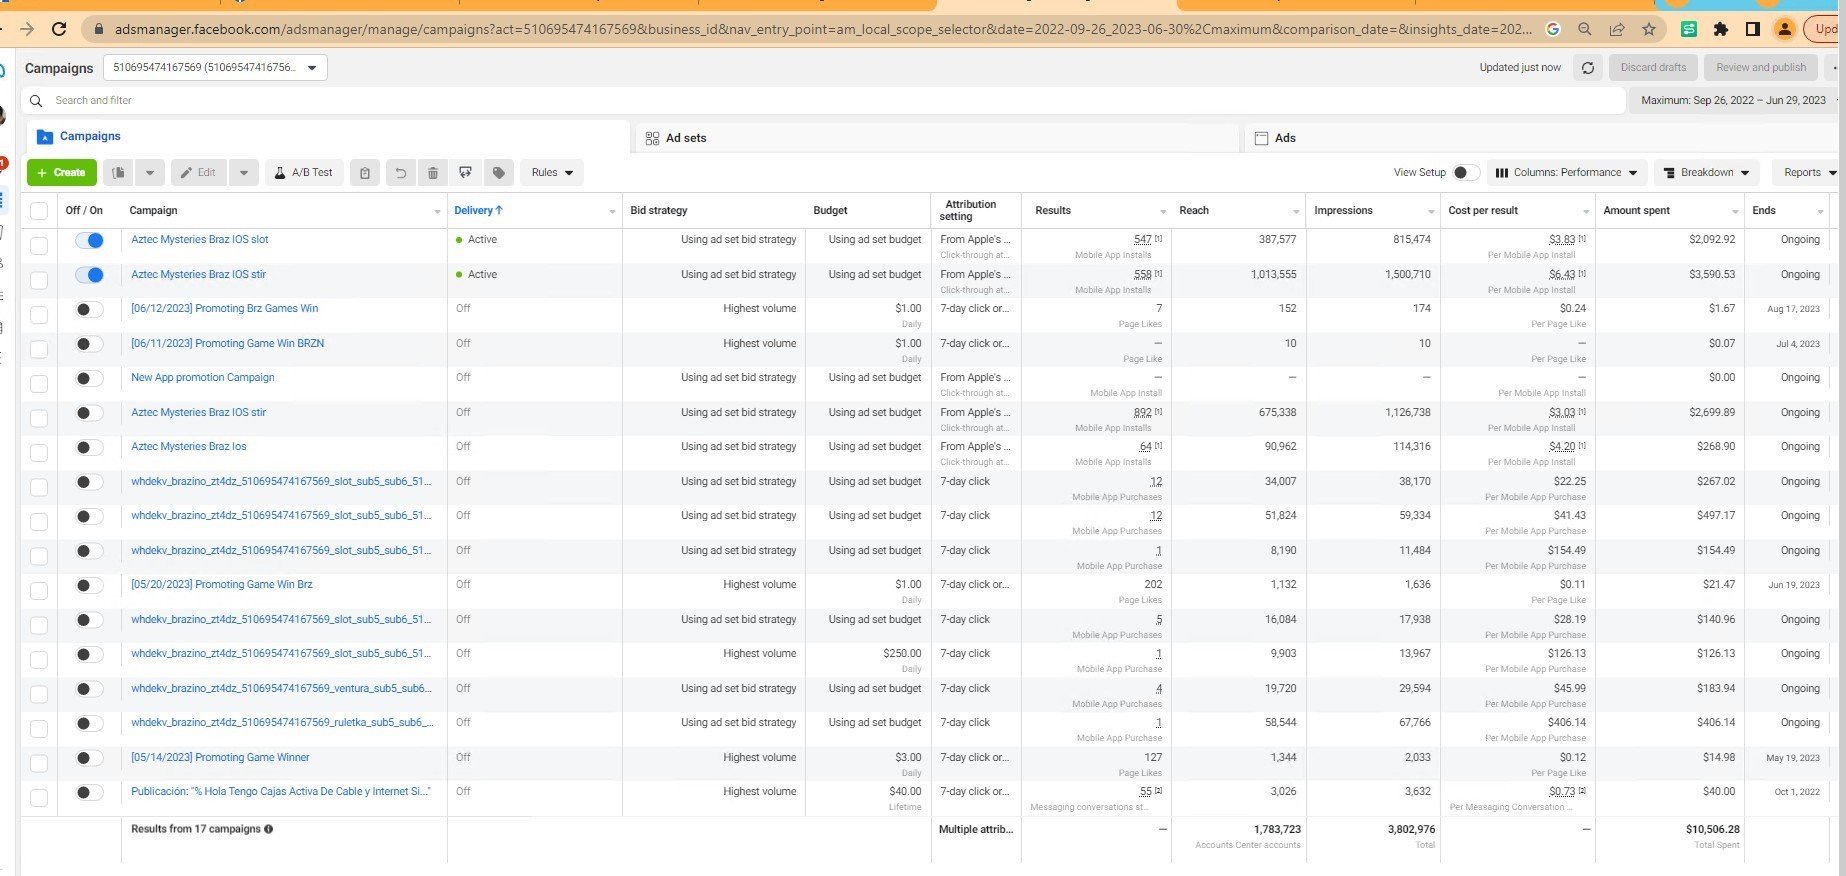The width and height of the screenshot is (1846, 876).
Task: Click the green Create button
Action: point(62,173)
